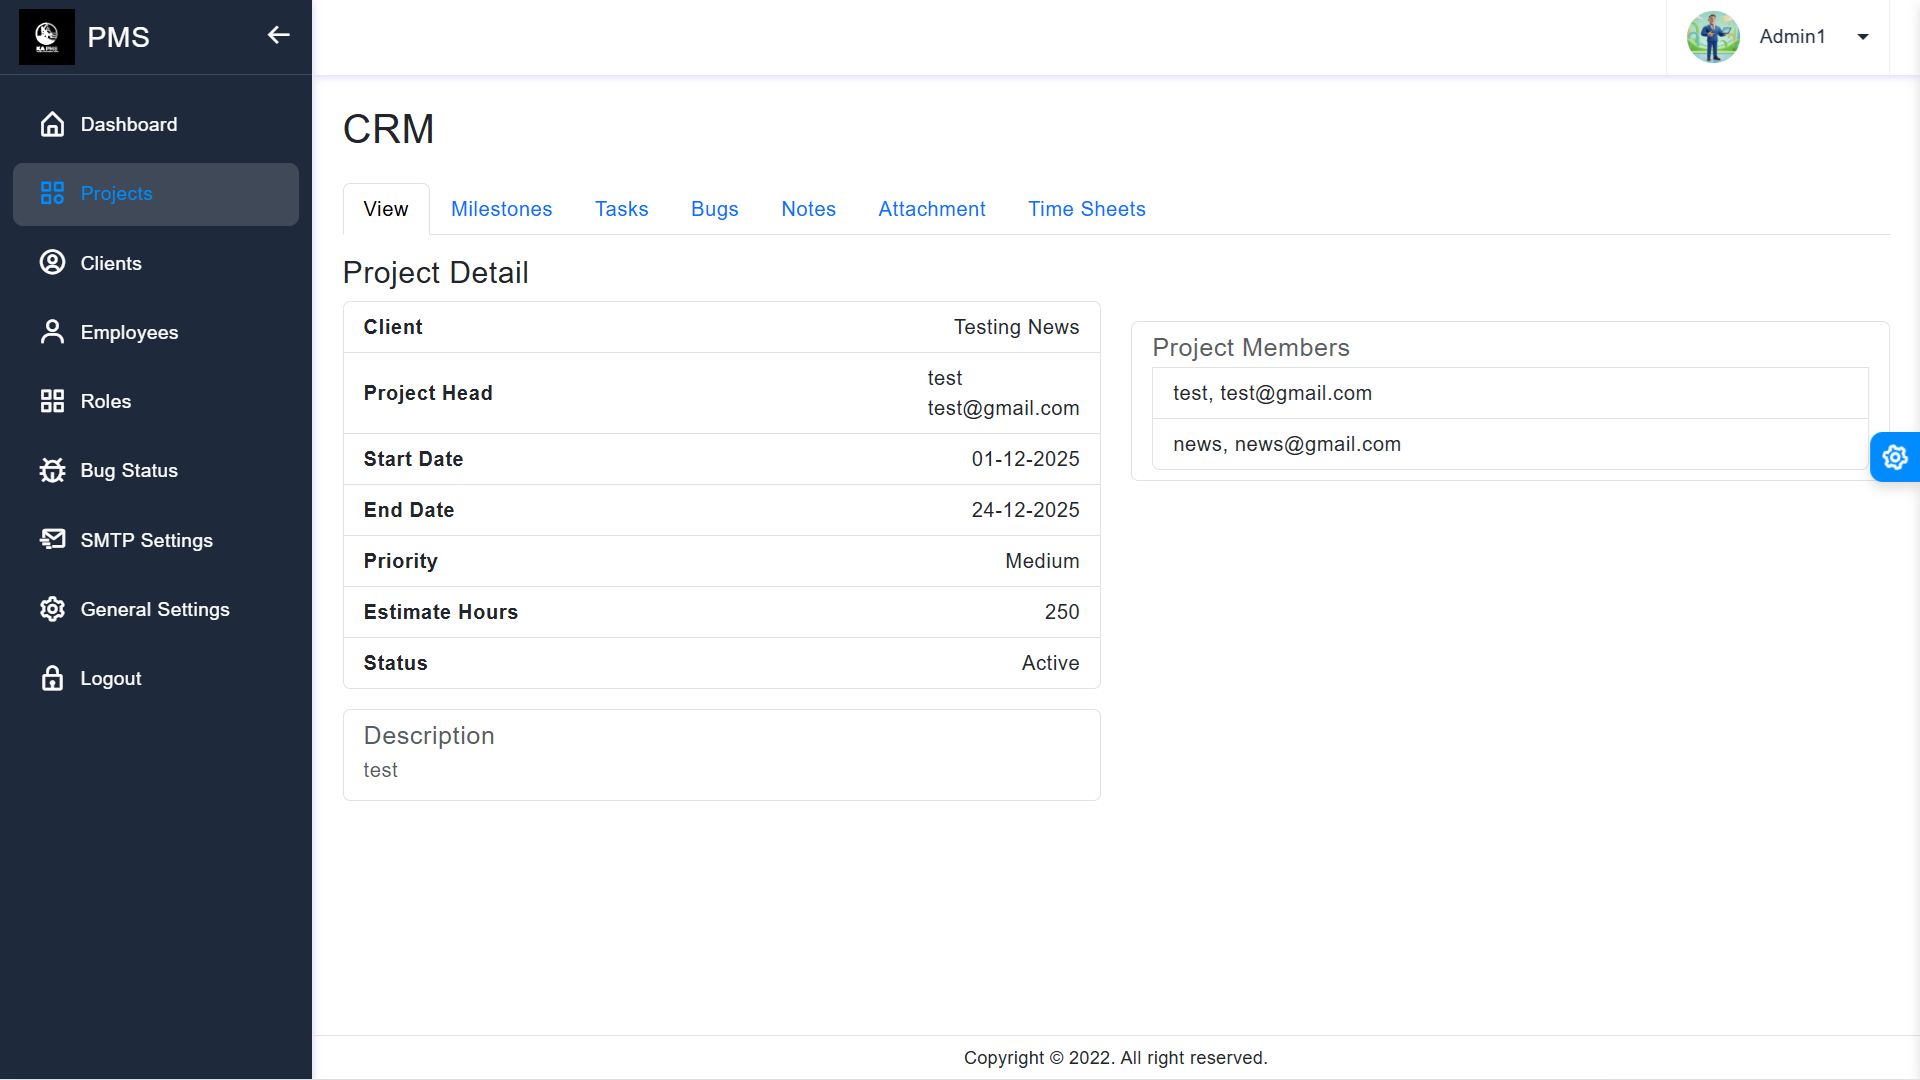Click the Clients person-circle icon
Image resolution: width=1920 pixels, height=1080 pixels.
(x=52, y=263)
